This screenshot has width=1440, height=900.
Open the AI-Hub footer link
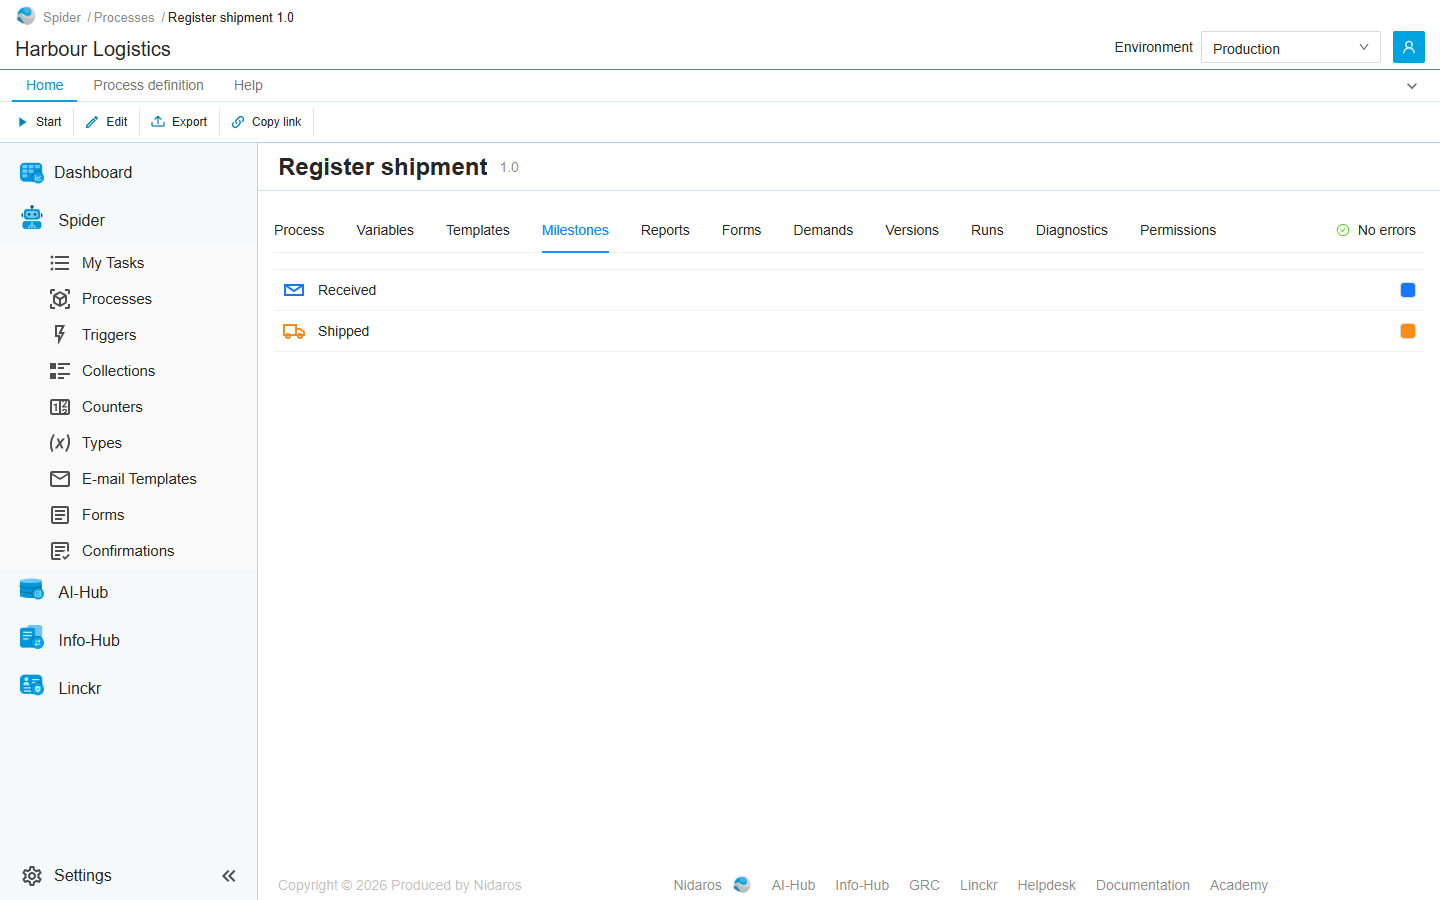coord(793,885)
